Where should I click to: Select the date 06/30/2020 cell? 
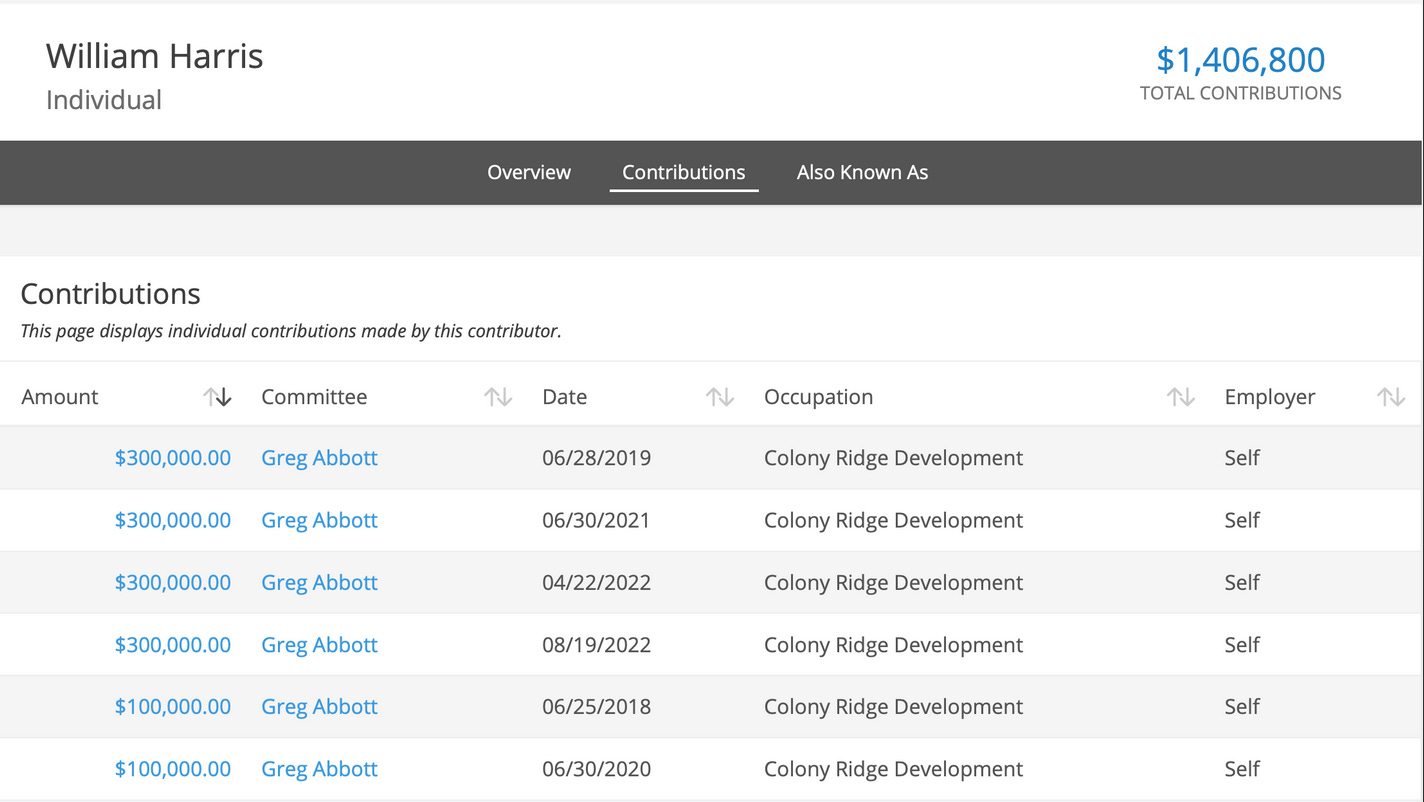[597, 769]
